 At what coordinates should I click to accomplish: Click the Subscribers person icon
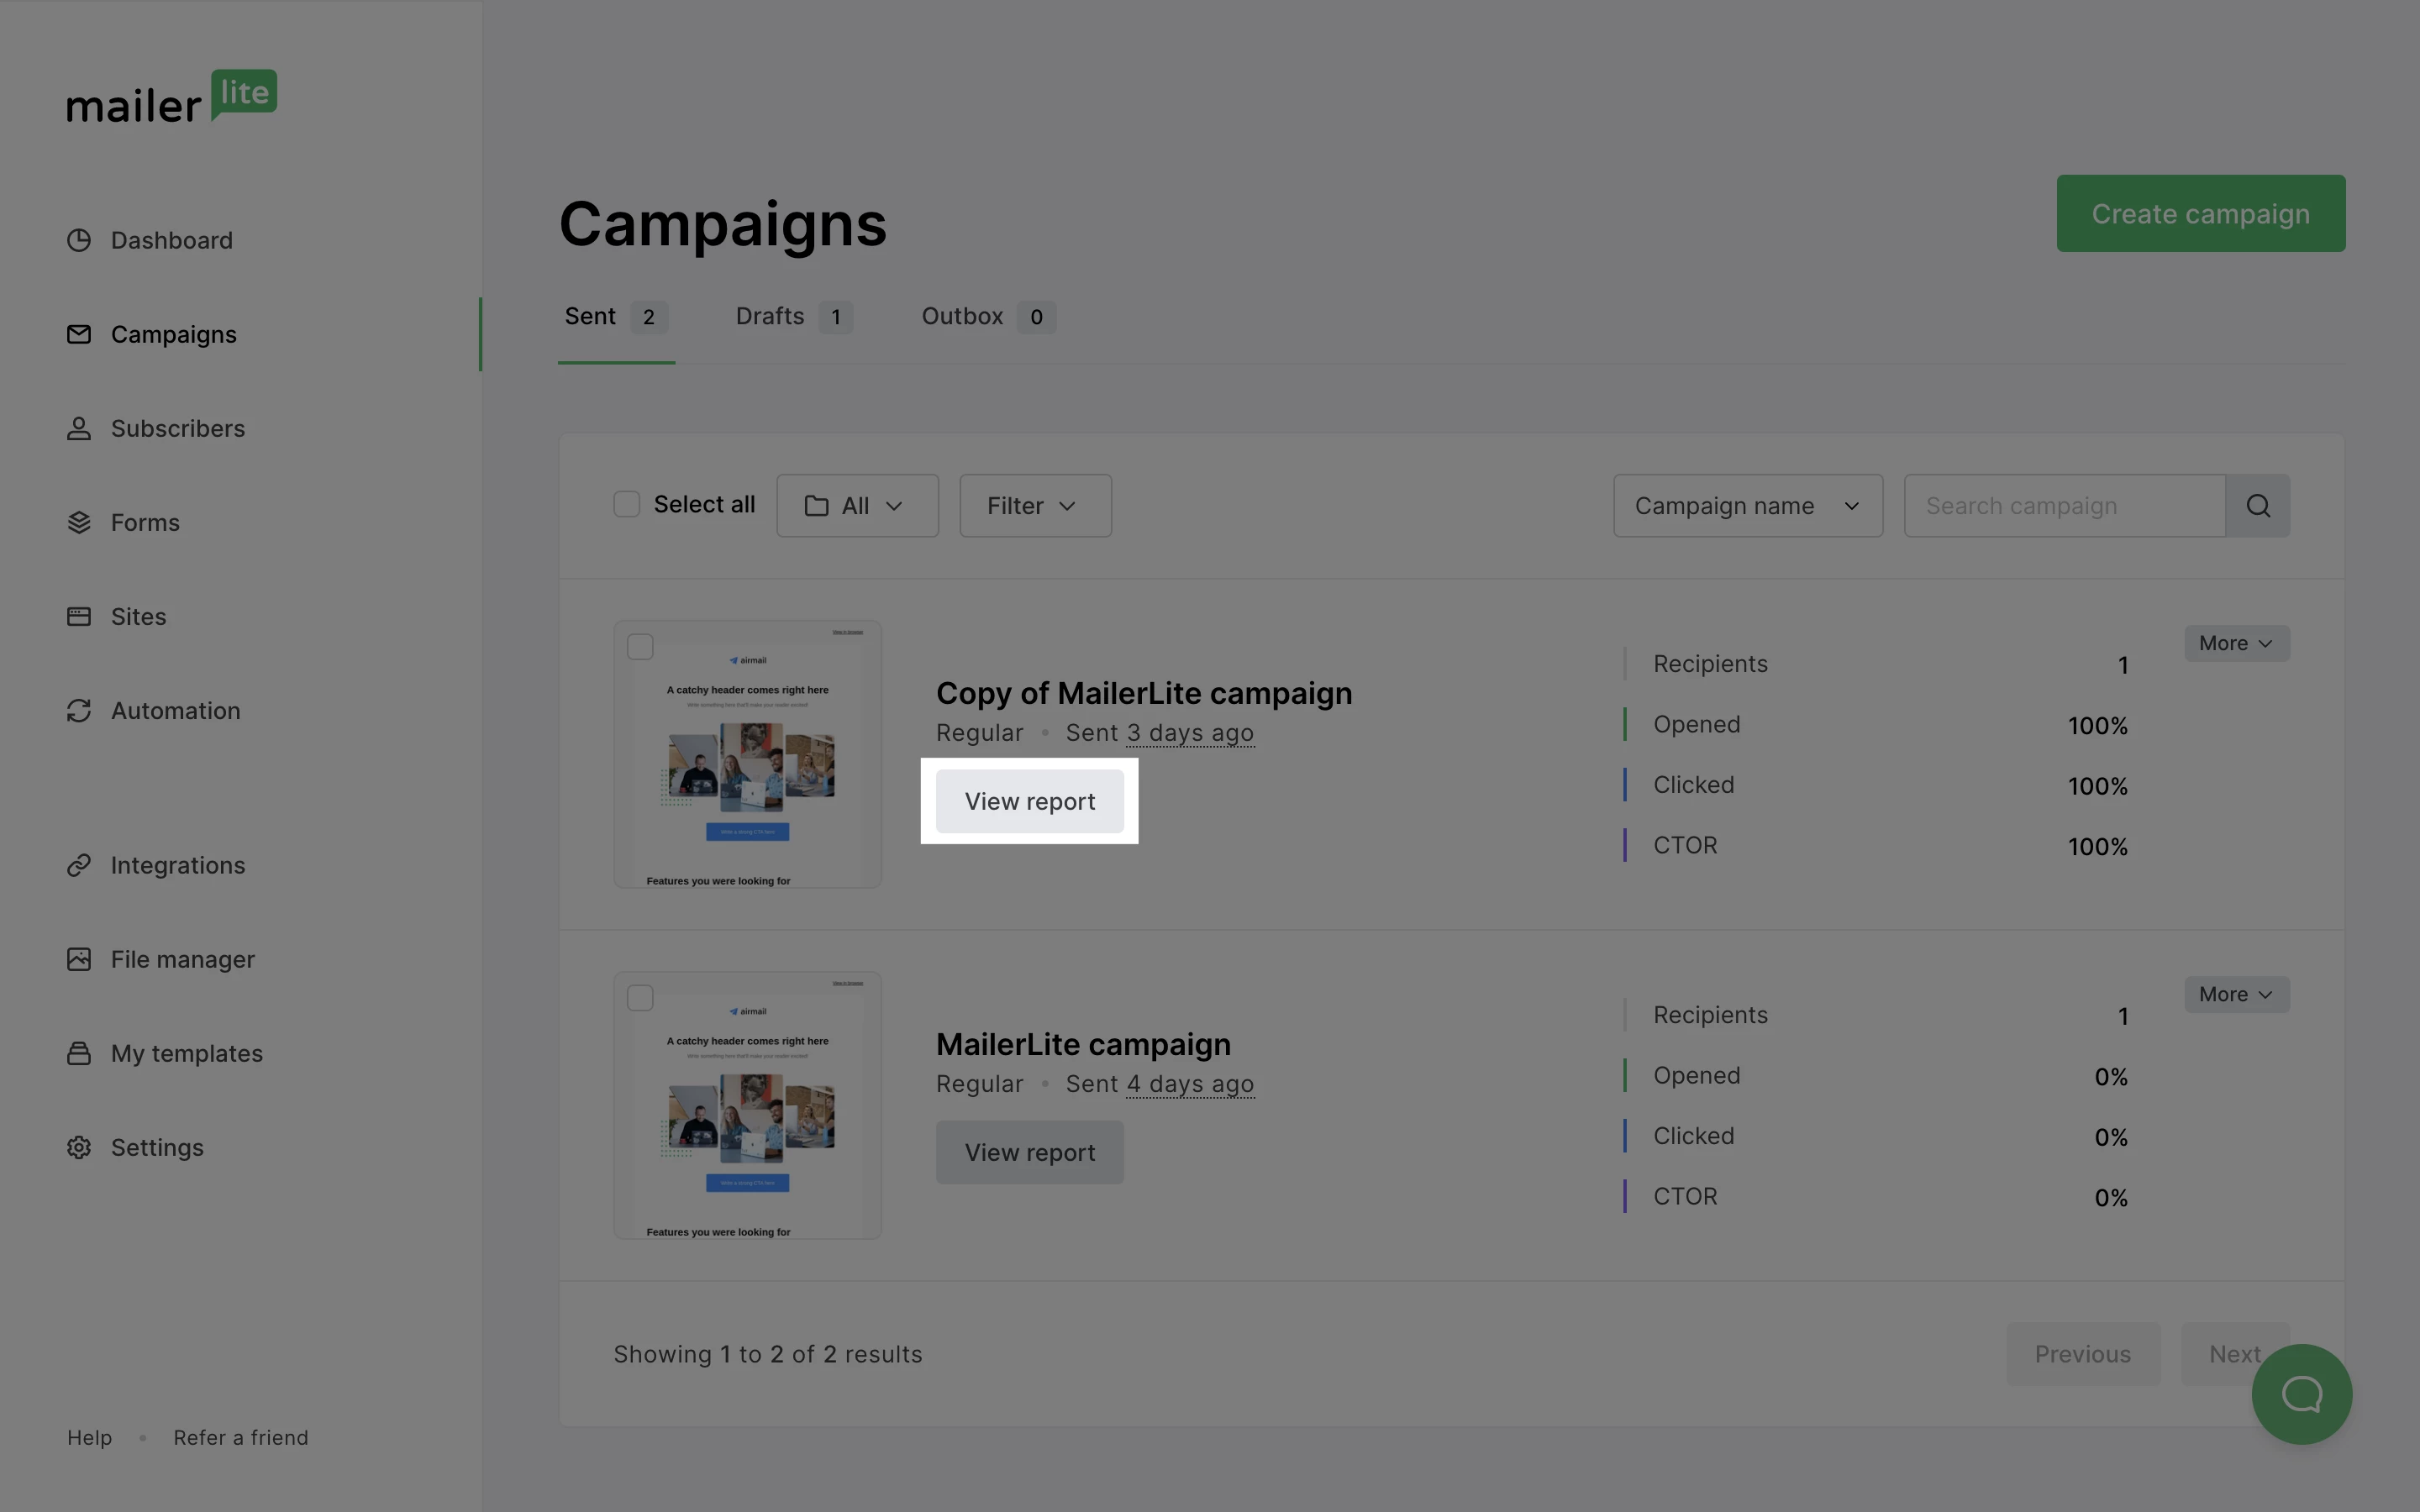pos(79,428)
